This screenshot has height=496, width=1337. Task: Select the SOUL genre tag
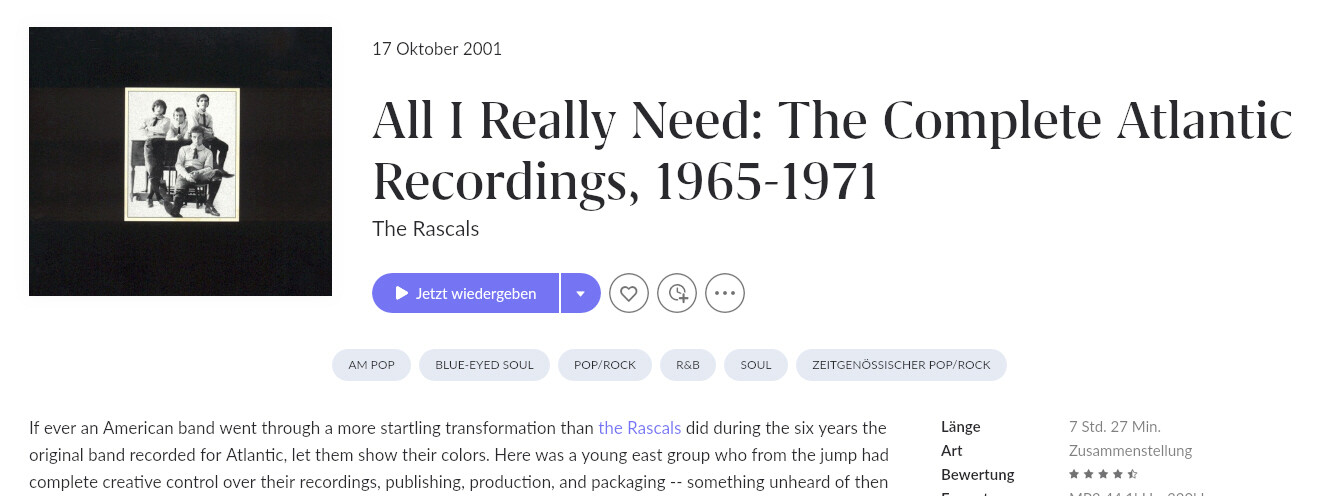(756, 365)
